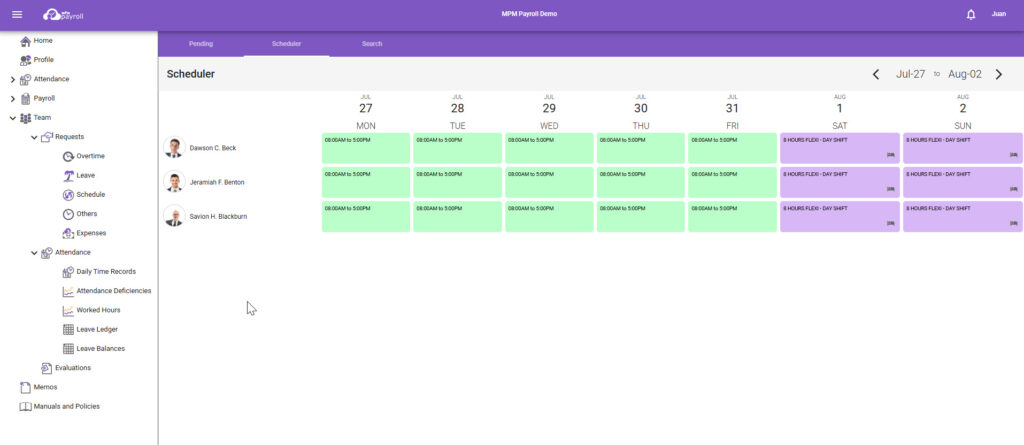Open Manuals and Policies page
1024x445 pixels.
pos(67,406)
